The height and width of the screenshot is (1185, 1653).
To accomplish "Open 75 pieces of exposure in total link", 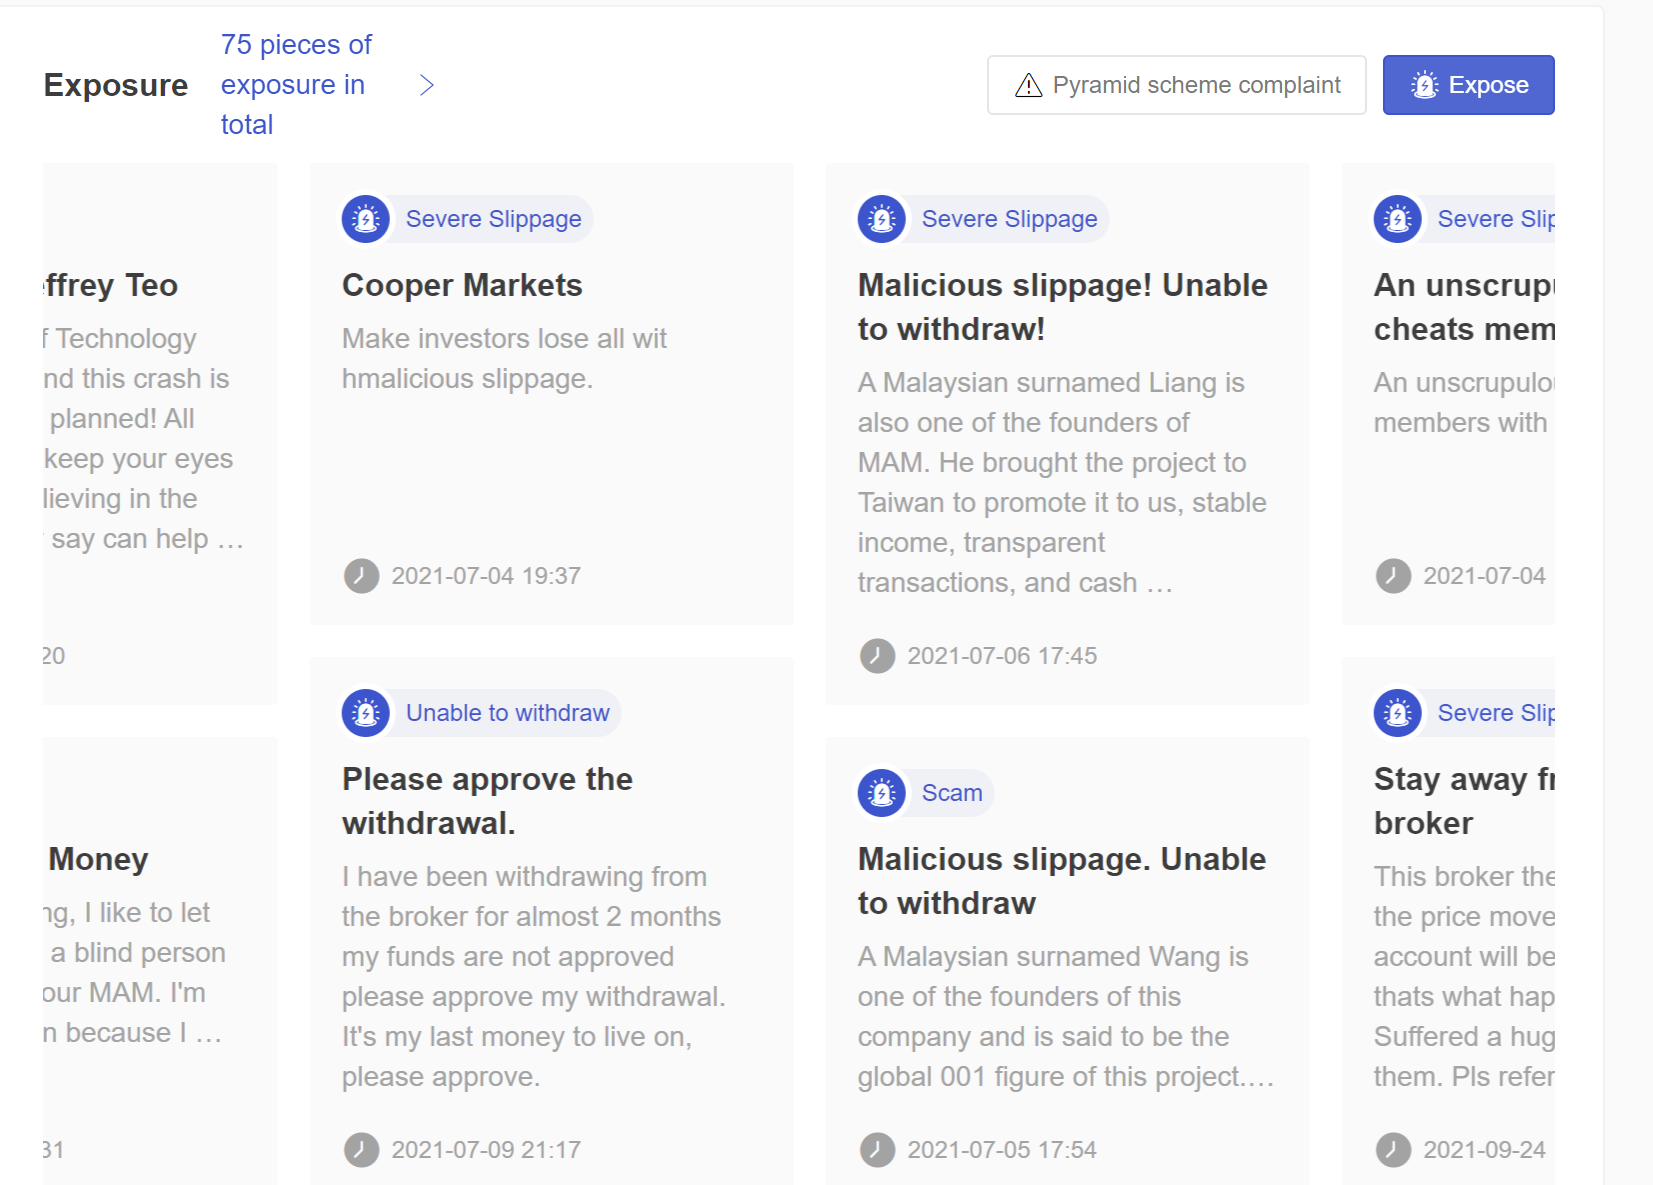I will tap(296, 85).
